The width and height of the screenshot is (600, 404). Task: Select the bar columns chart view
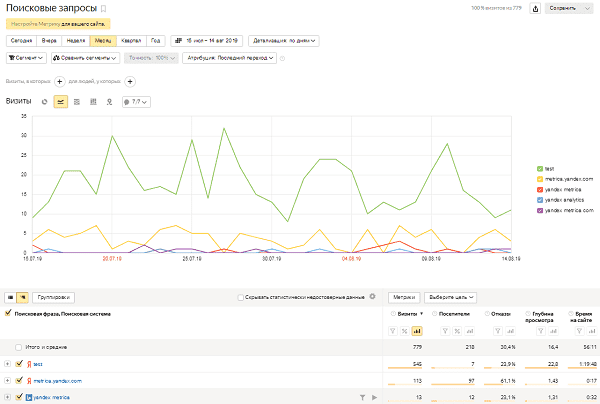point(92,101)
